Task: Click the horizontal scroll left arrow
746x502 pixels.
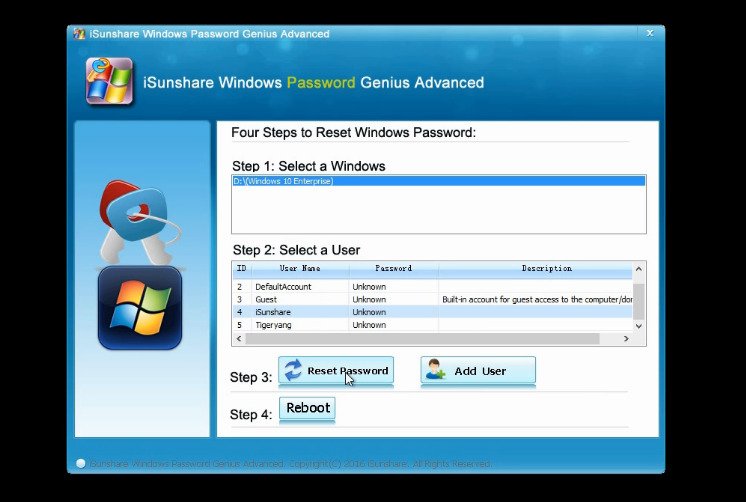Action: [x=239, y=338]
